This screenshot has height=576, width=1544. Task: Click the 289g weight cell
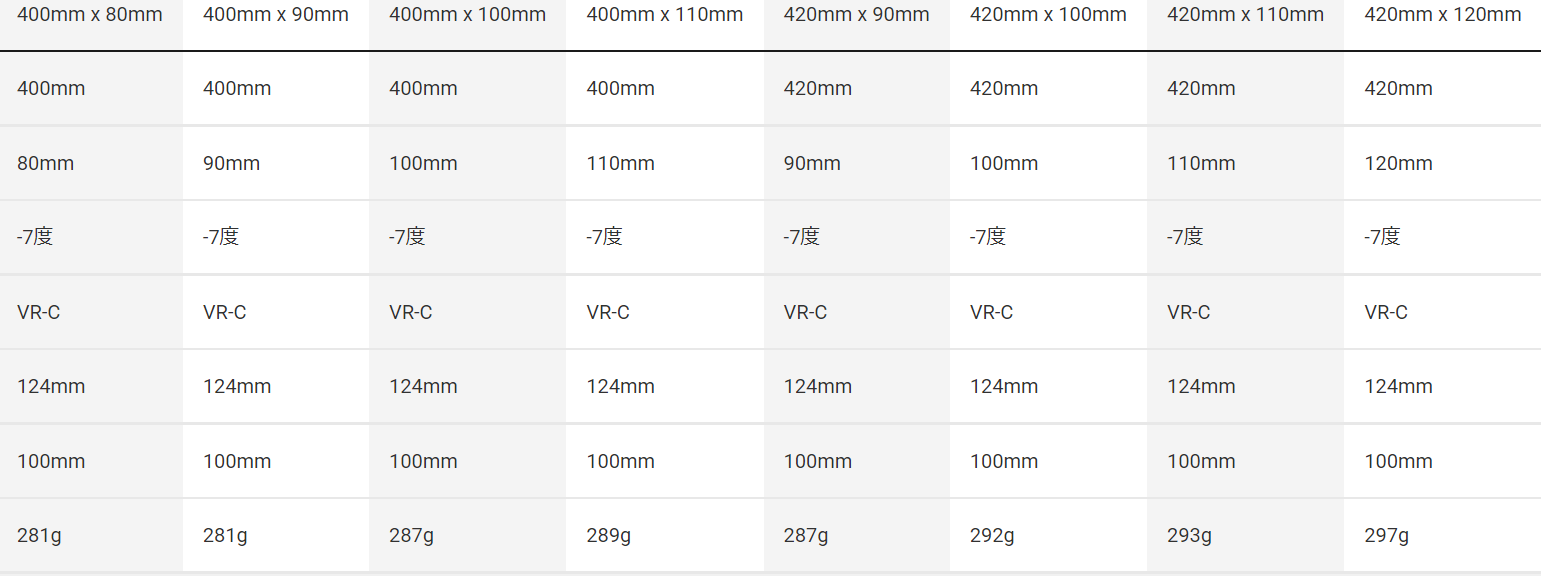click(608, 536)
